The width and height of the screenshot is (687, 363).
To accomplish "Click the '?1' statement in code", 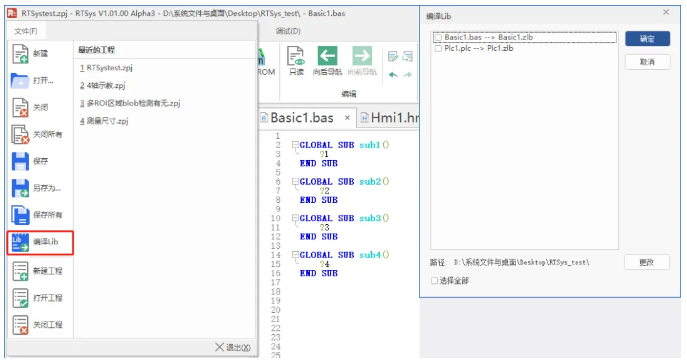I will (324, 154).
